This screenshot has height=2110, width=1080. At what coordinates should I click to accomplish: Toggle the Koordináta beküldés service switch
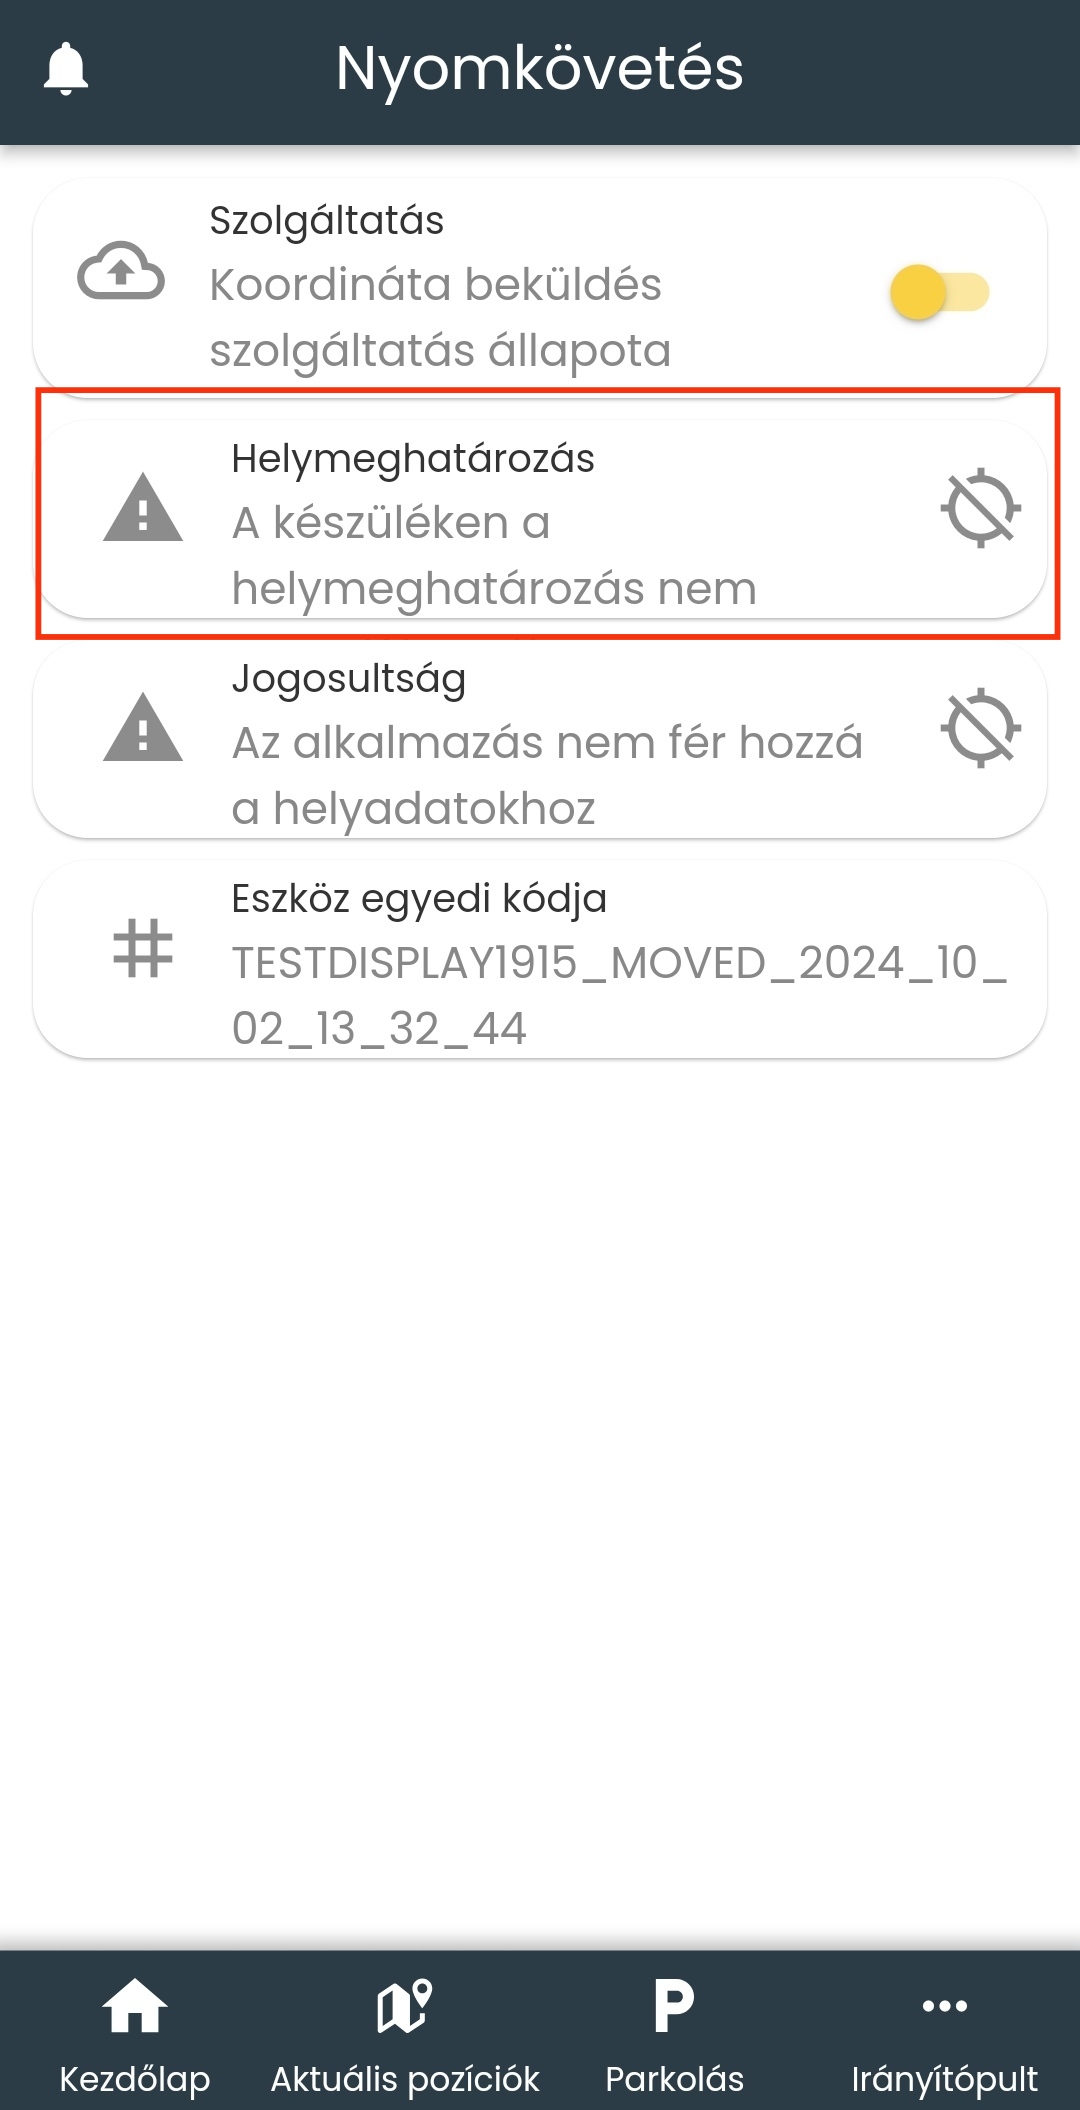coord(939,292)
